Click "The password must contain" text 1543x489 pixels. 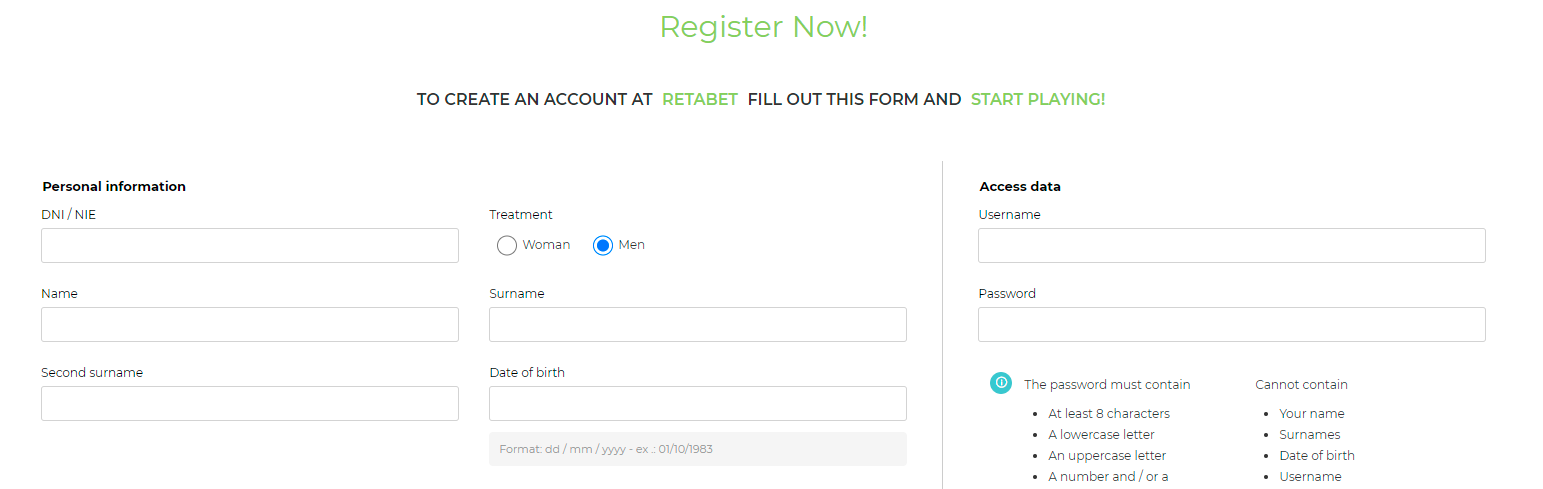pos(1107,385)
